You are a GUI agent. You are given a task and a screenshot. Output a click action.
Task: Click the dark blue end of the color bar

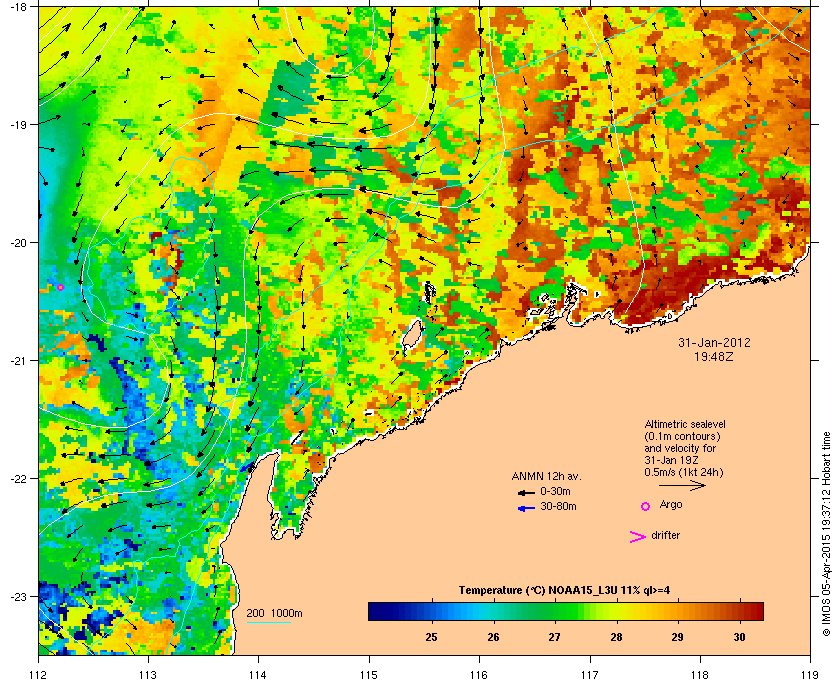pos(376,611)
